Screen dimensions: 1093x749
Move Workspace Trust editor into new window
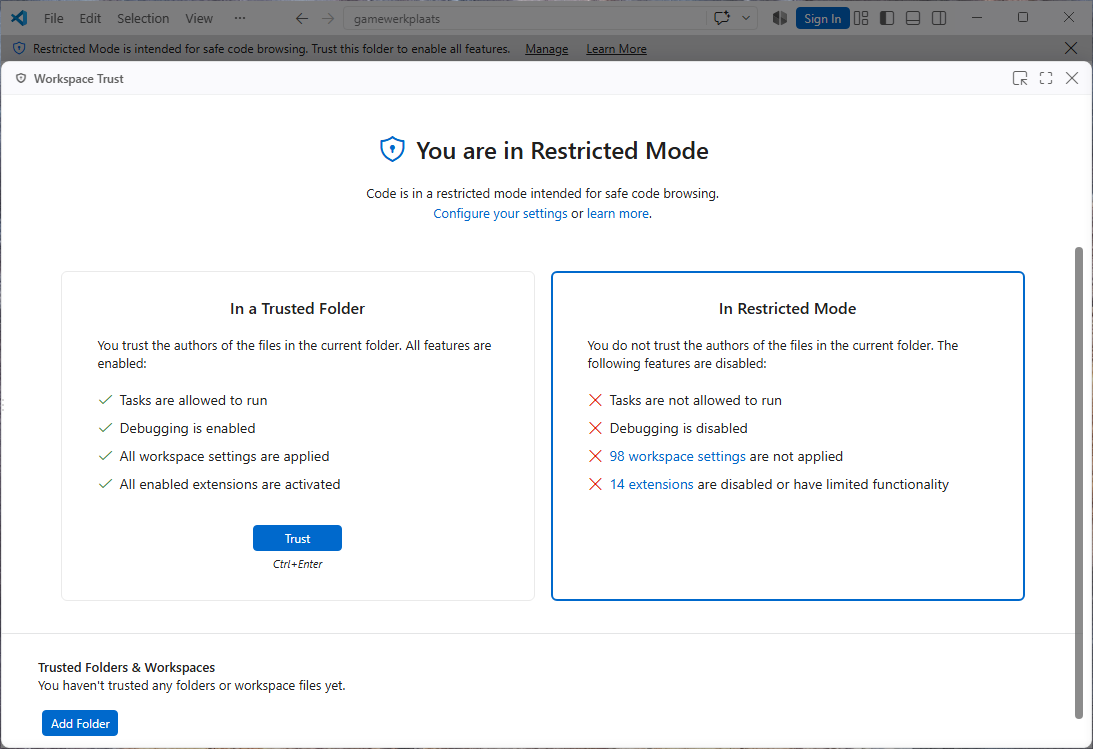1020,78
